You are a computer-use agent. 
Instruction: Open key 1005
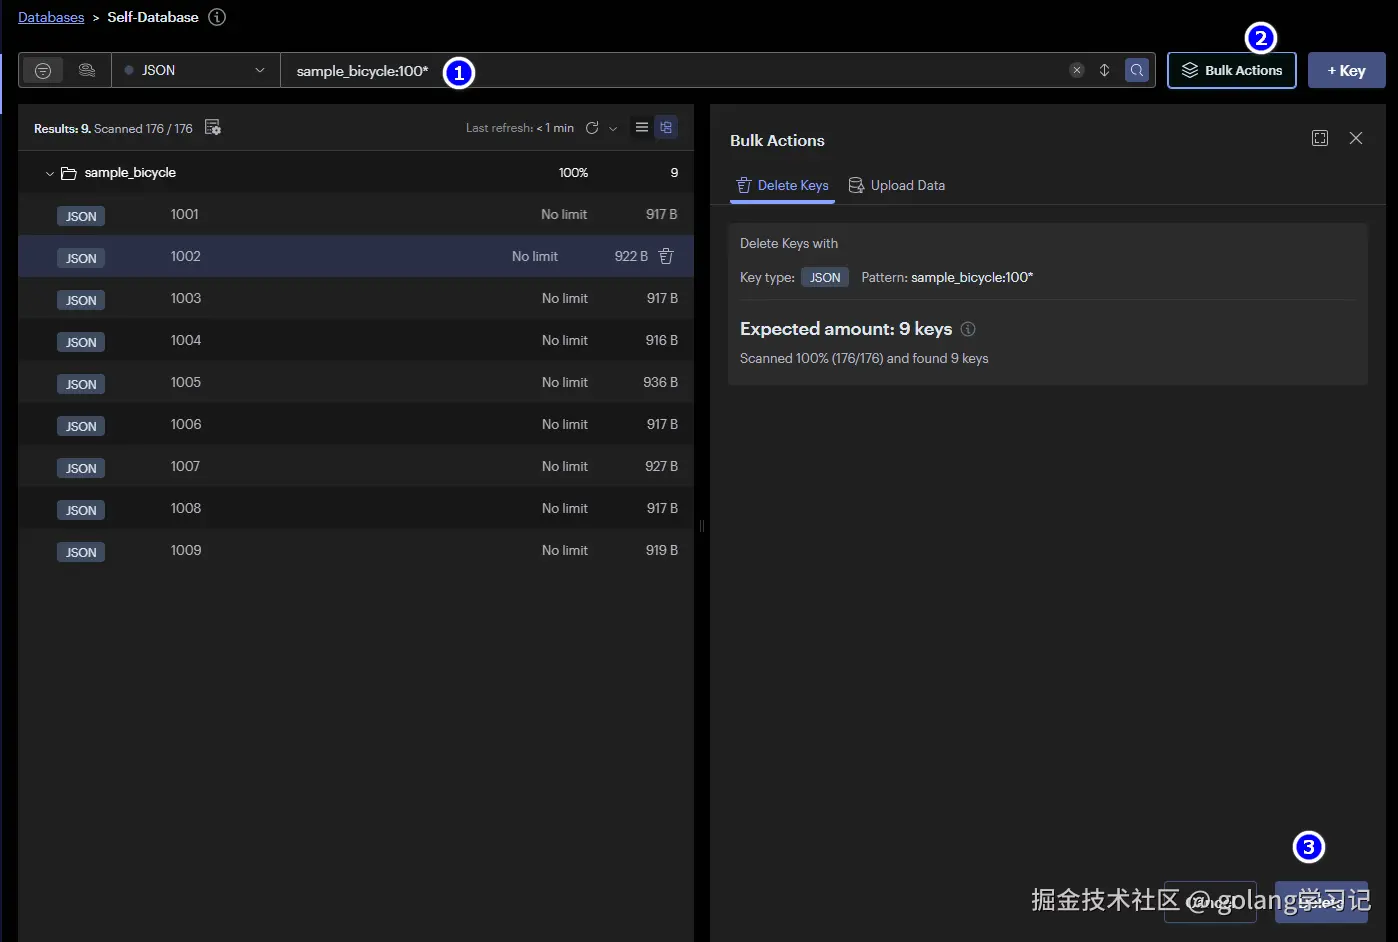(x=356, y=383)
